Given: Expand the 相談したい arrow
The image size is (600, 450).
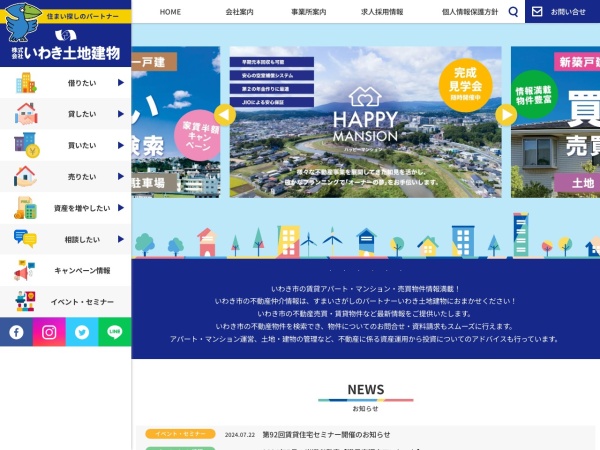Looking at the screenshot, I should point(121,239).
